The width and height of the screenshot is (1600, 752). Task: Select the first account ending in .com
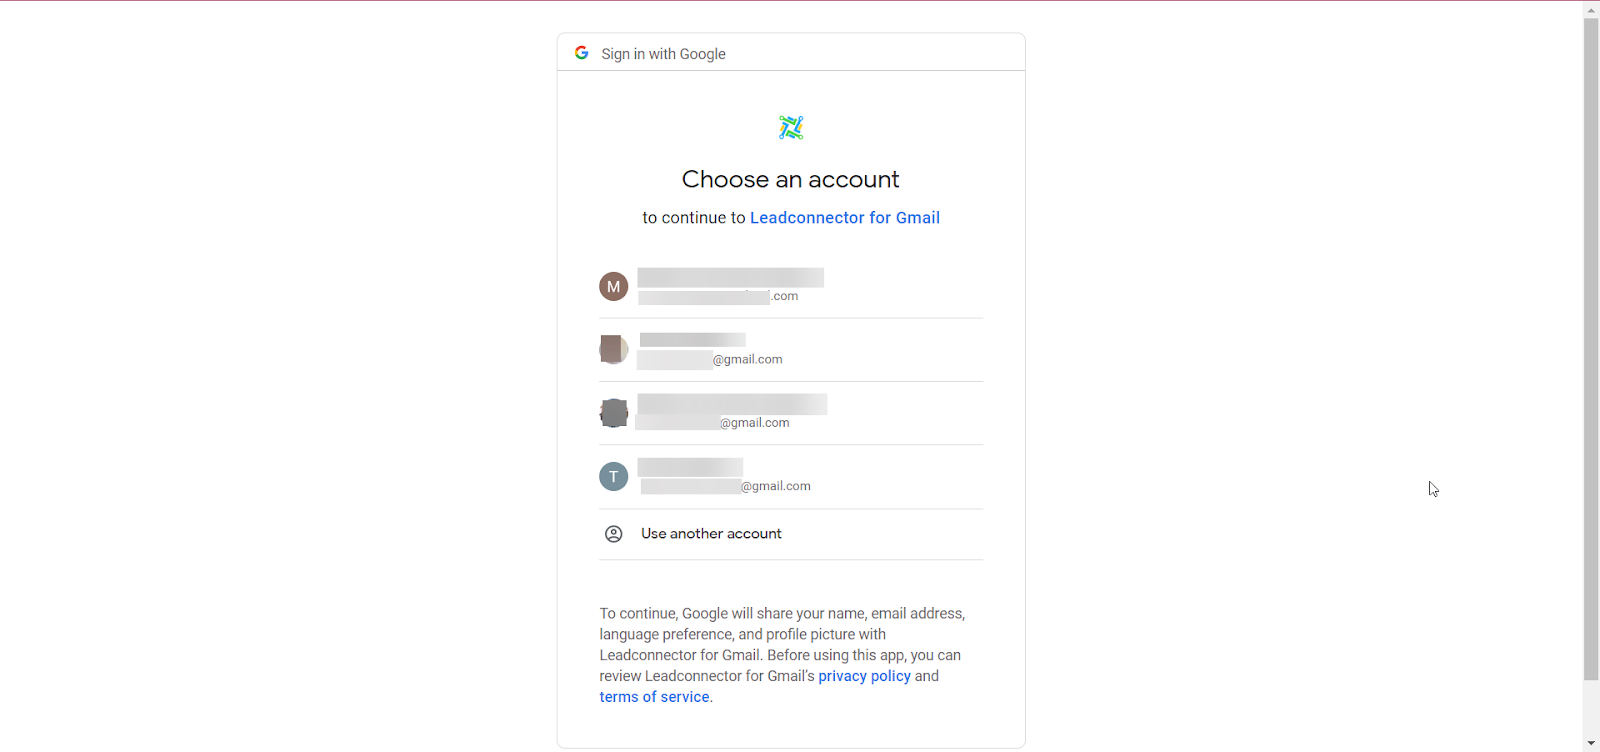point(791,286)
